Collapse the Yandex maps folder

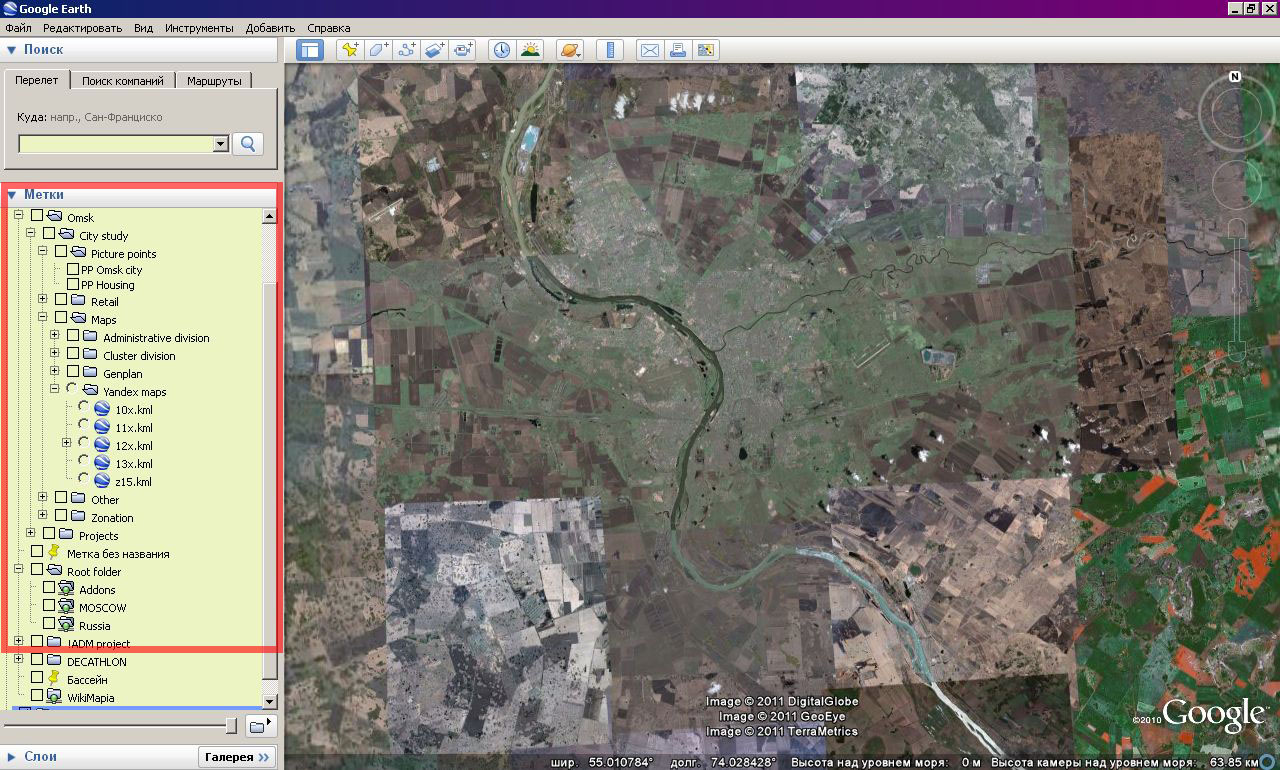pos(55,391)
